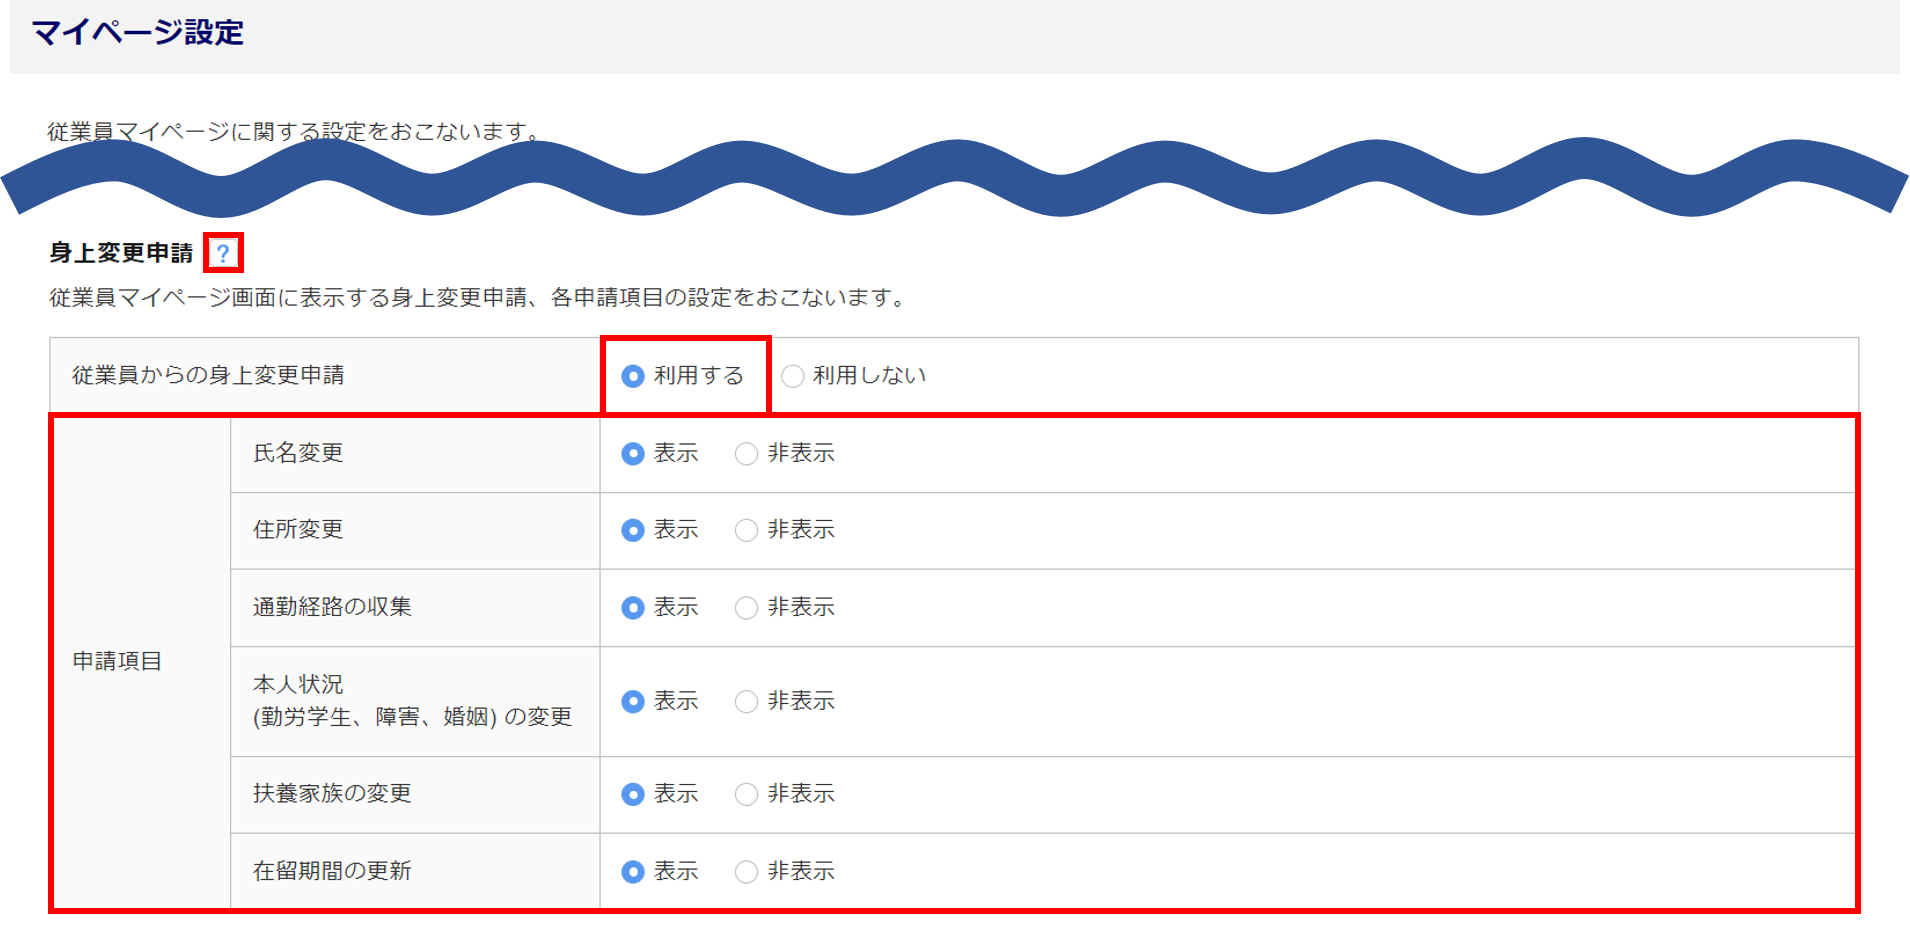Set 通勤経路の収集 to 表示
Image resolution: width=1910 pixels, height=938 pixels.
coord(632,608)
